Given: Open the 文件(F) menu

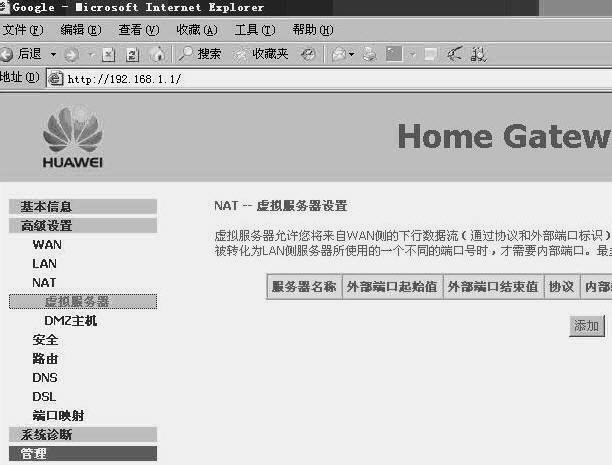Looking at the screenshot, I should [23, 30].
